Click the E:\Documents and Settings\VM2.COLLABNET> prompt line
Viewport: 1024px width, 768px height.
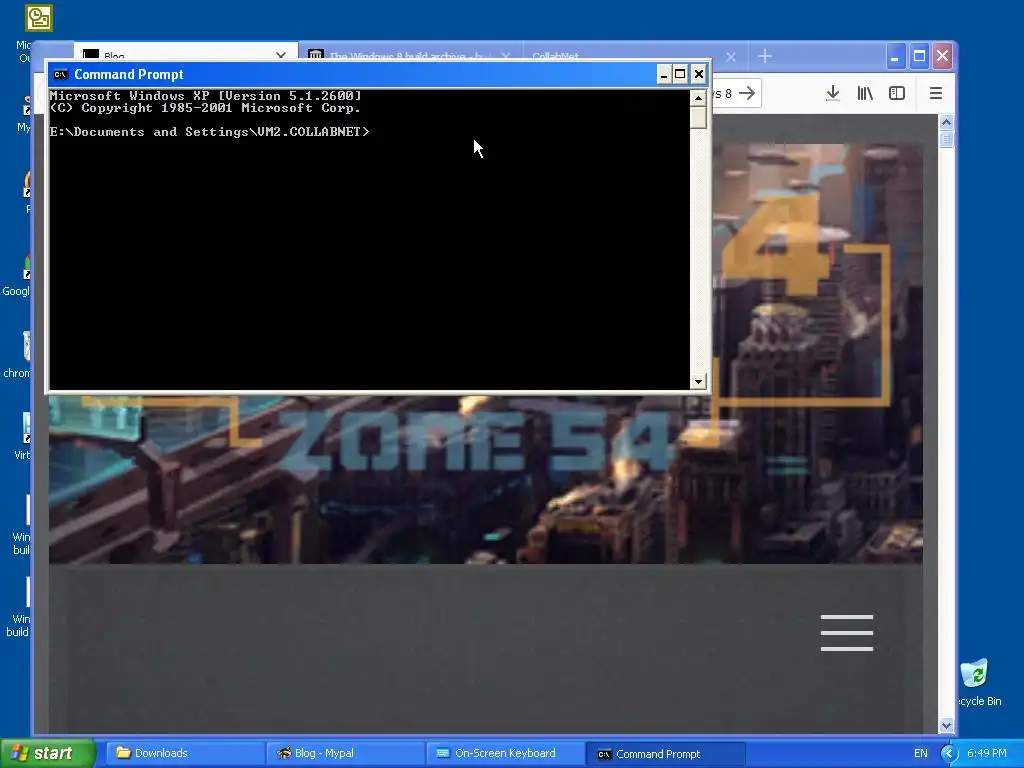[x=210, y=132]
